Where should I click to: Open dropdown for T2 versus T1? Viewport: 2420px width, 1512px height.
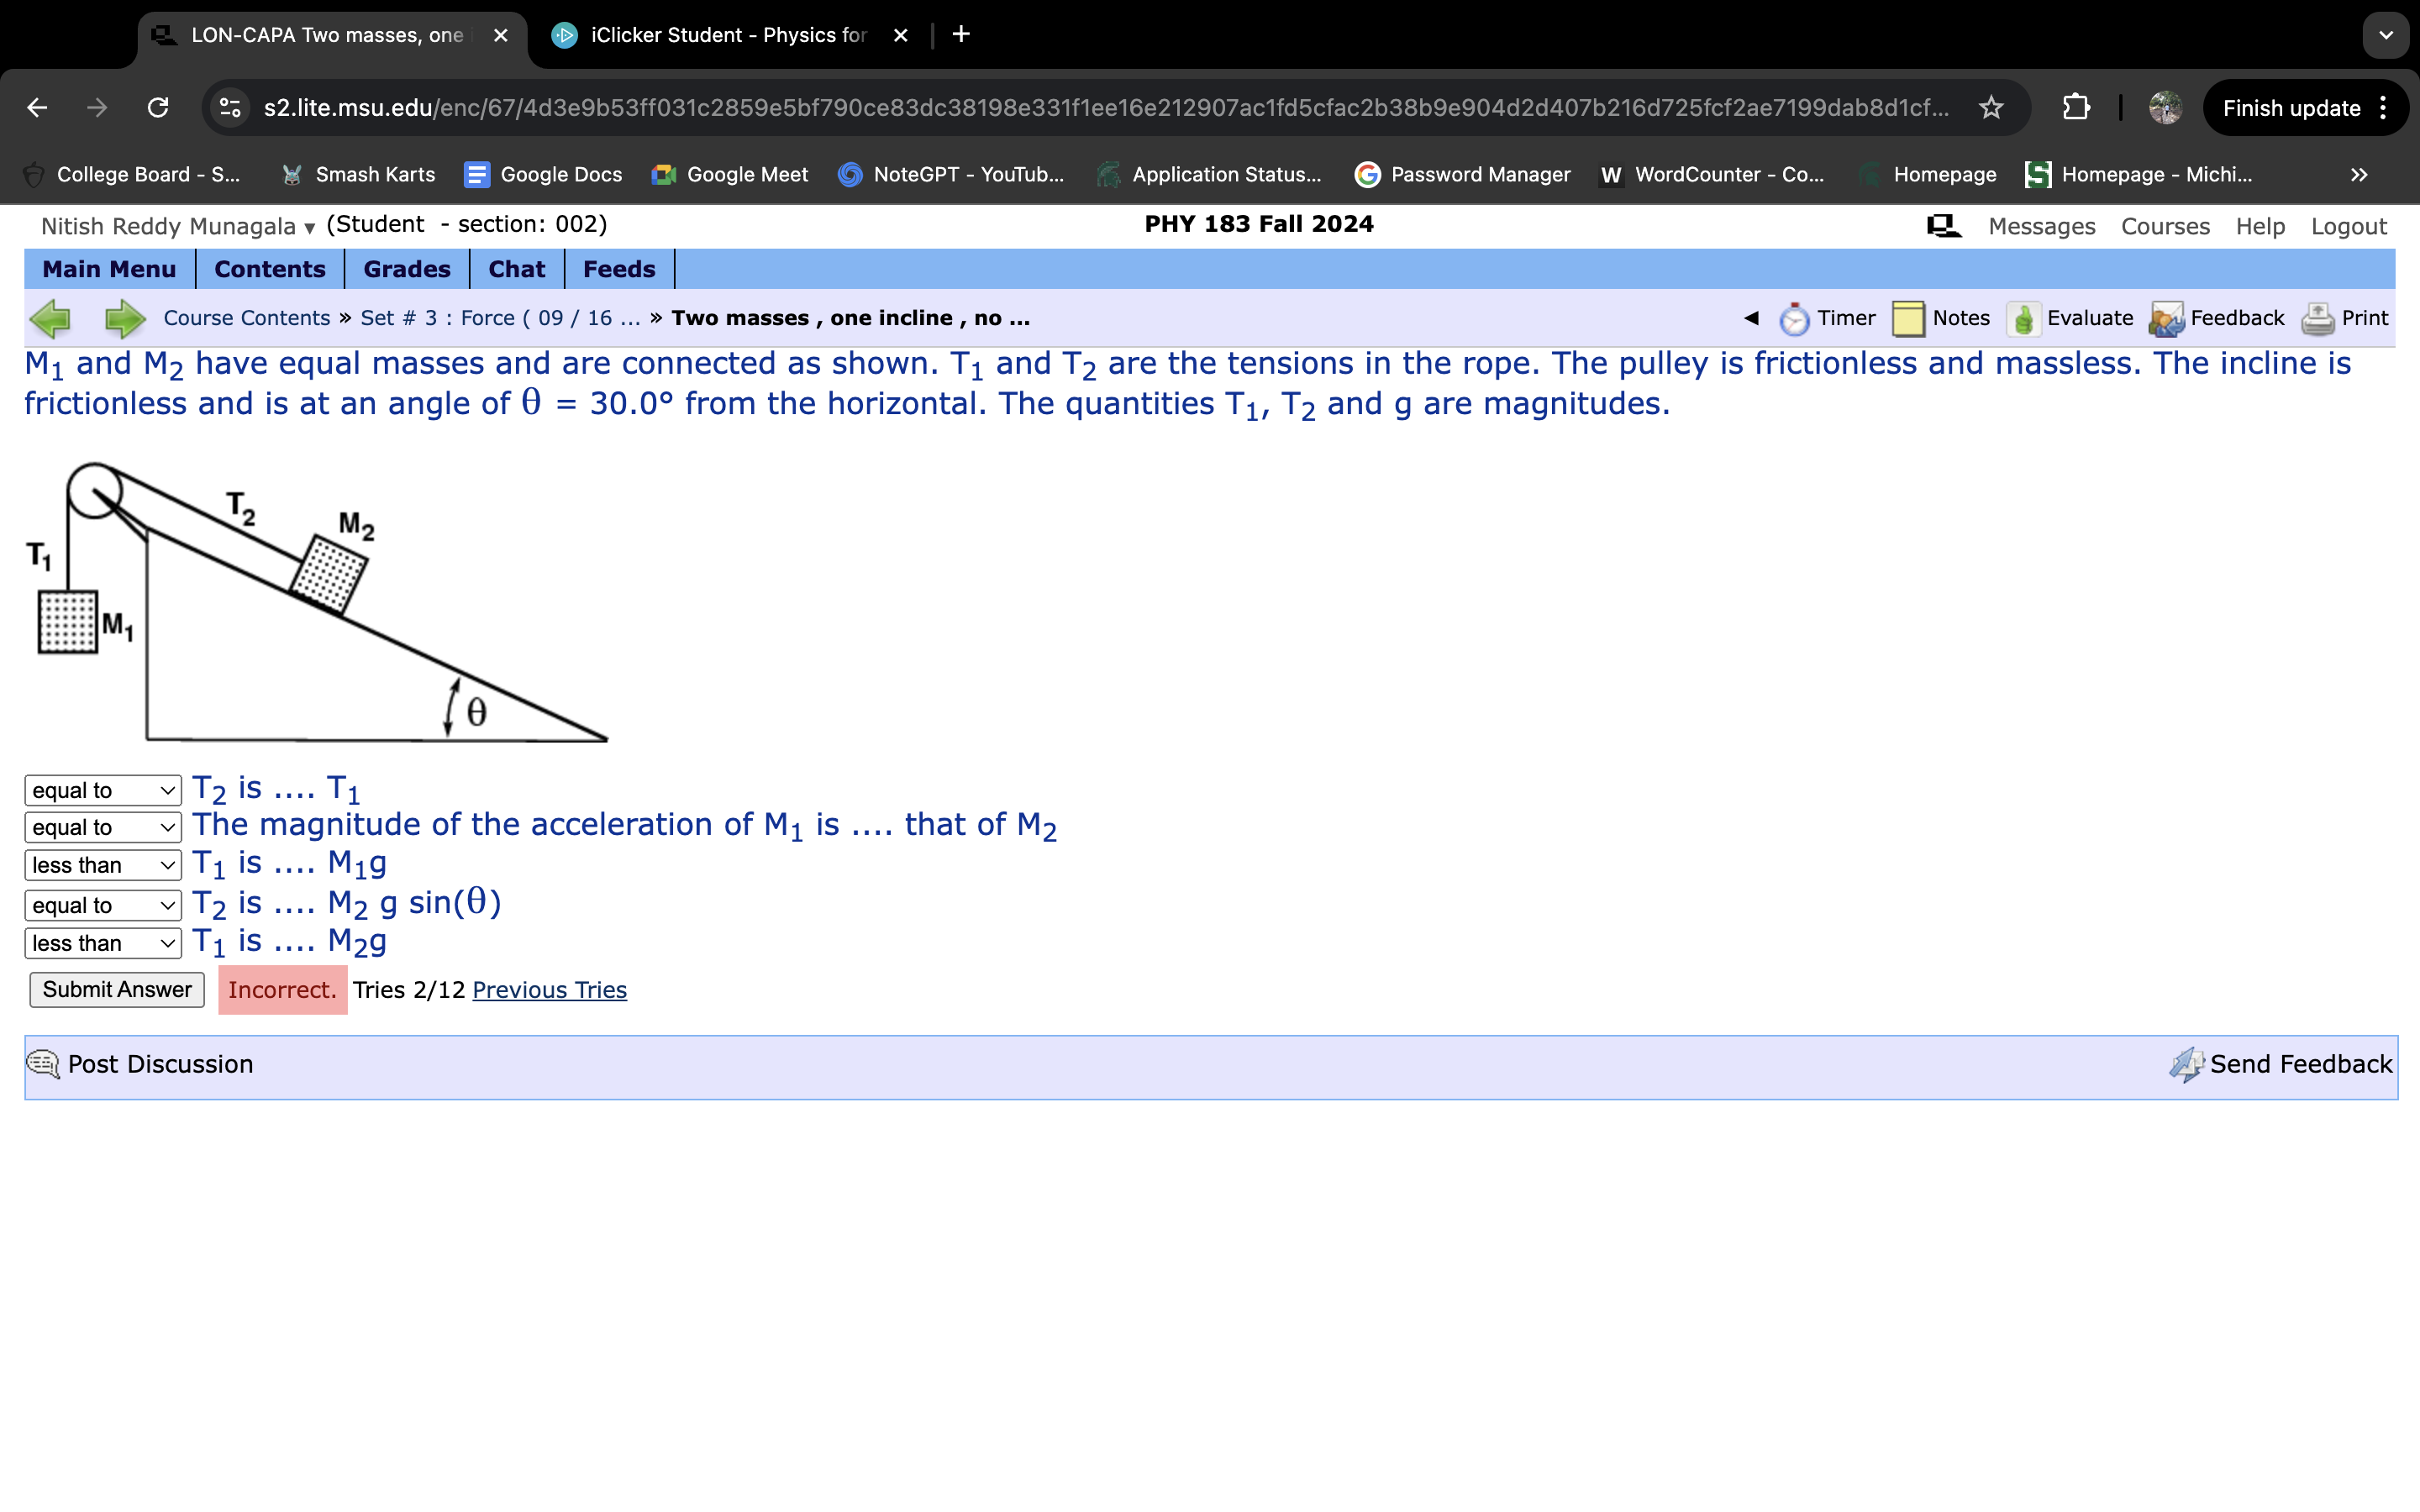[x=102, y=790]
